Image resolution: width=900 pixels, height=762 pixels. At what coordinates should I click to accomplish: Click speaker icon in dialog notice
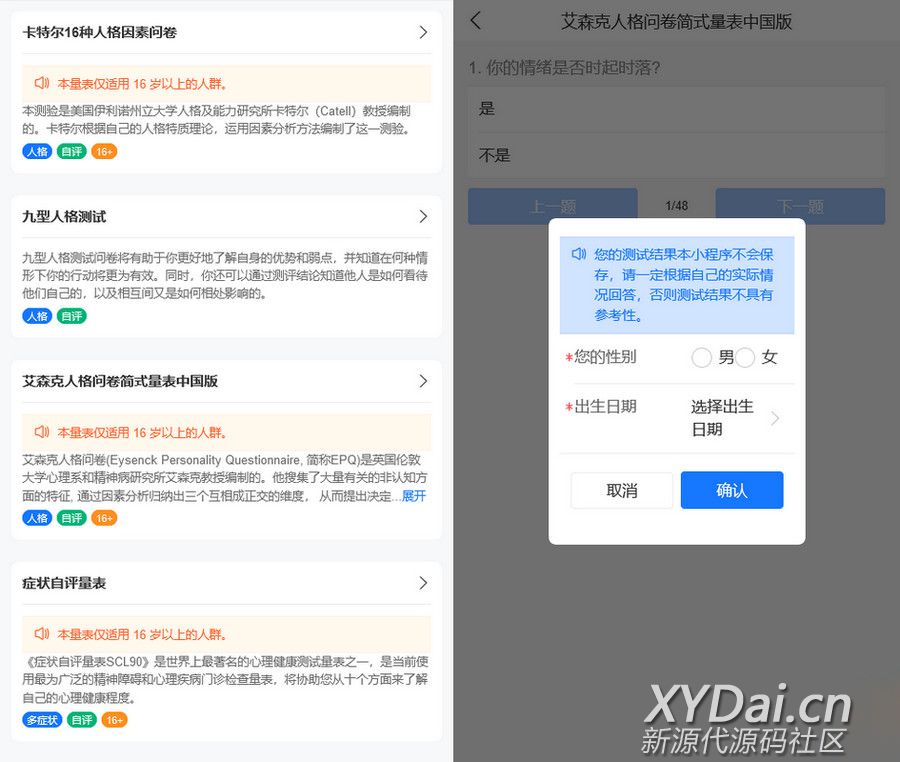coord(579,254)
